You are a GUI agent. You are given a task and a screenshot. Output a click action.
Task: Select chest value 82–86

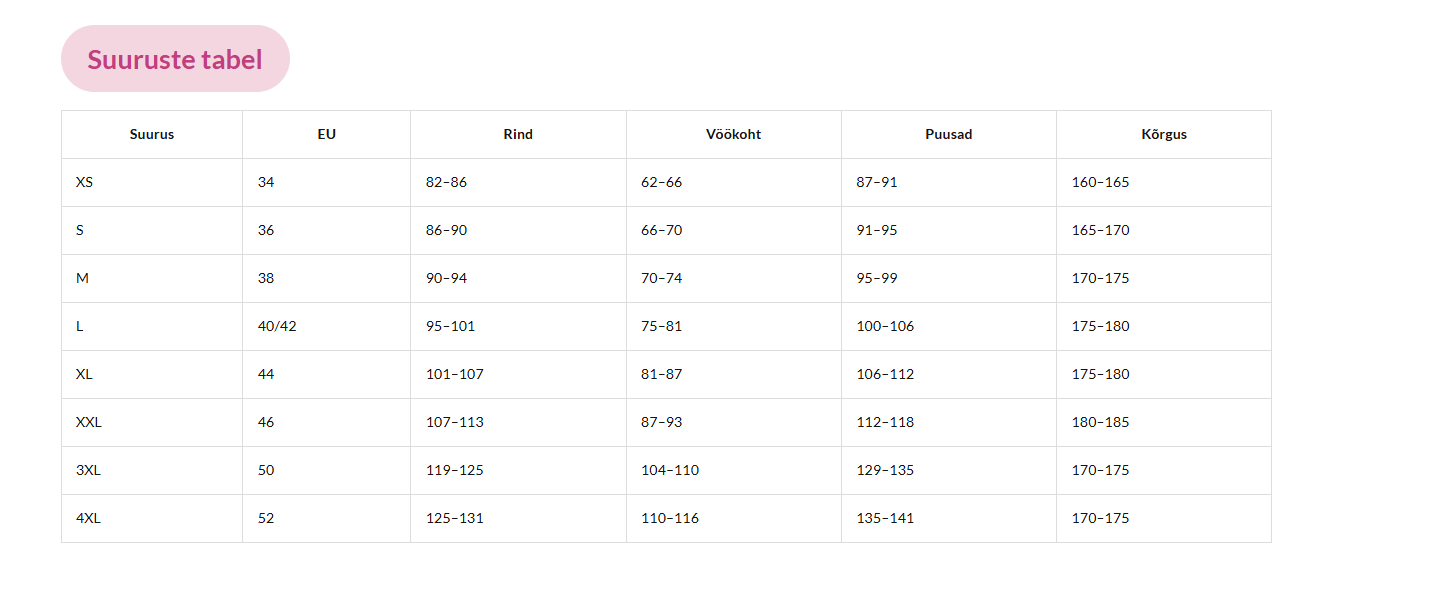tap(446, 182)
